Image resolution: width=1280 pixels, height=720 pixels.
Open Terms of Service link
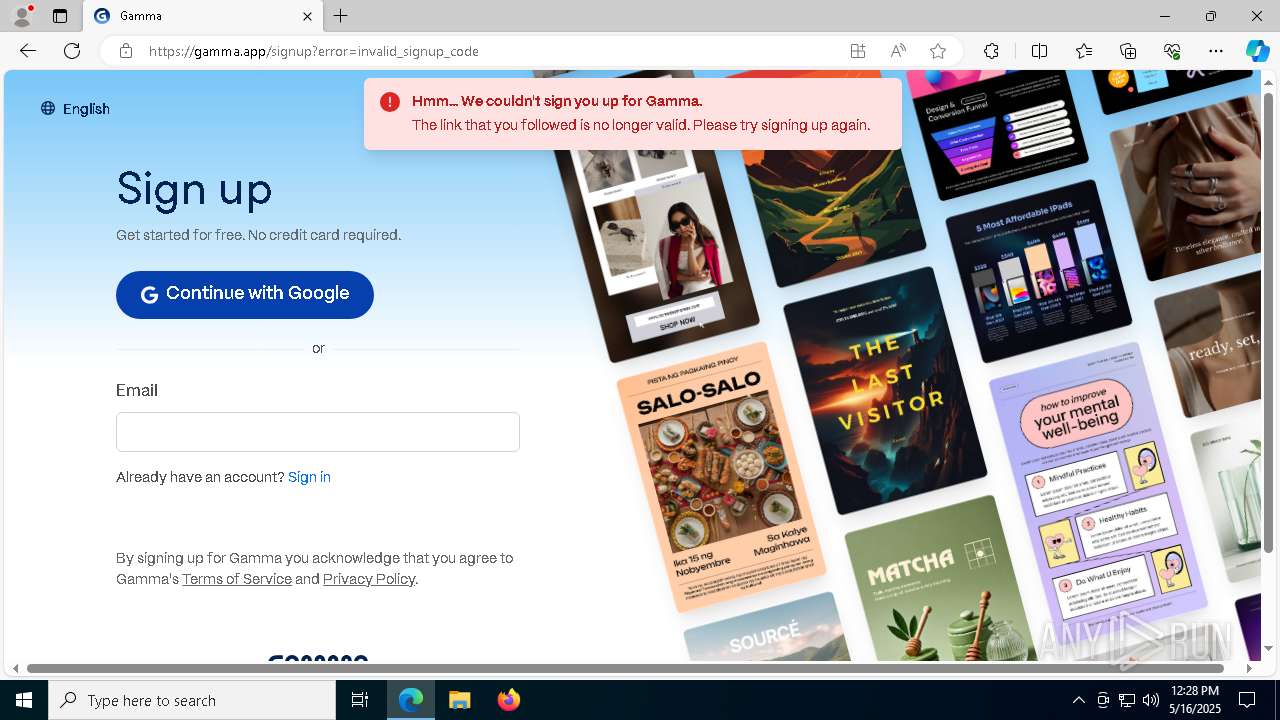click(237, 579)
